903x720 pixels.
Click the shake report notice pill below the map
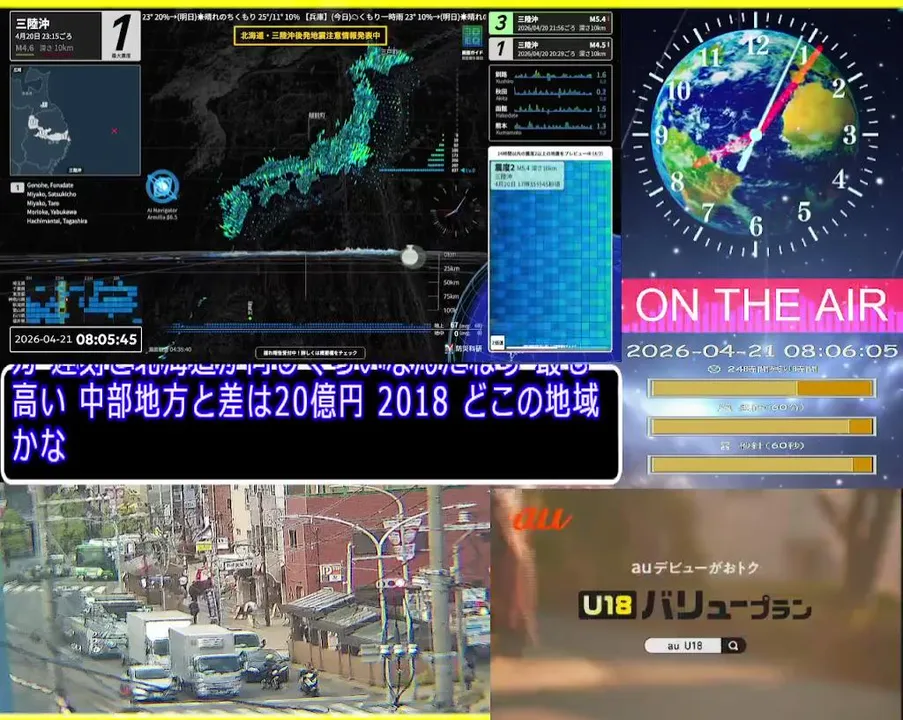pyautogui.click(x=310, y=353)
